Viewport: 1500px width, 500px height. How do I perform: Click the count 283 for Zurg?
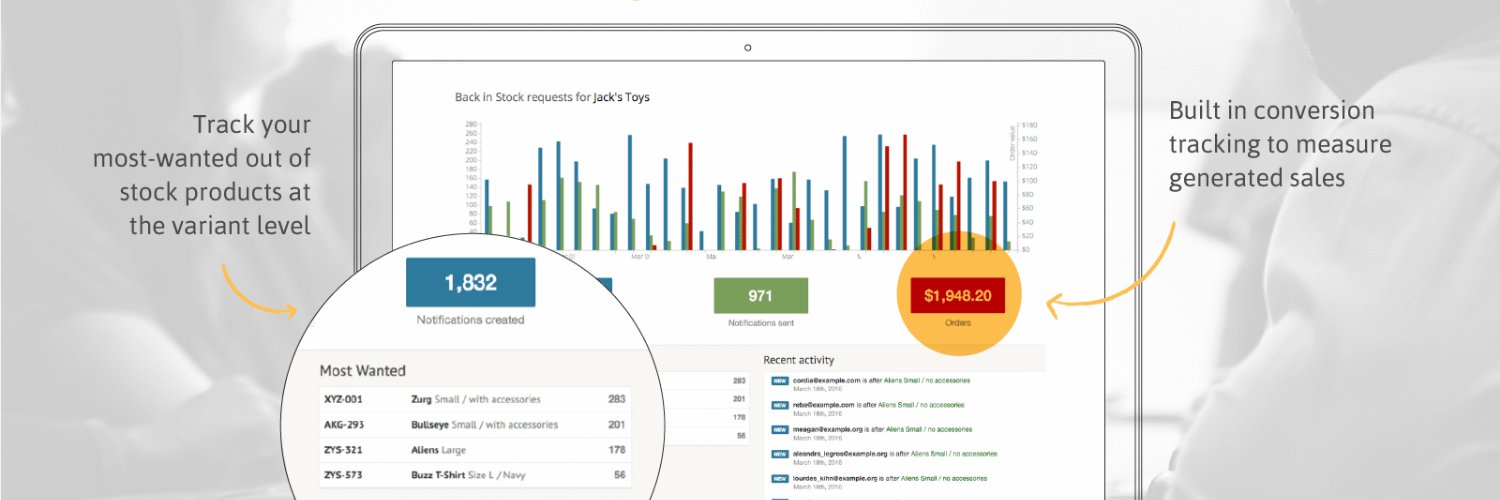616,399
